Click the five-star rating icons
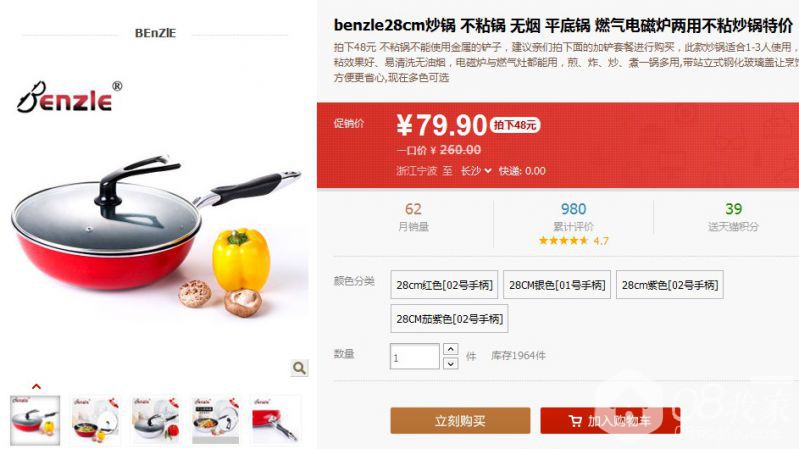Screen dimensions: 799x449 (563, 241)
